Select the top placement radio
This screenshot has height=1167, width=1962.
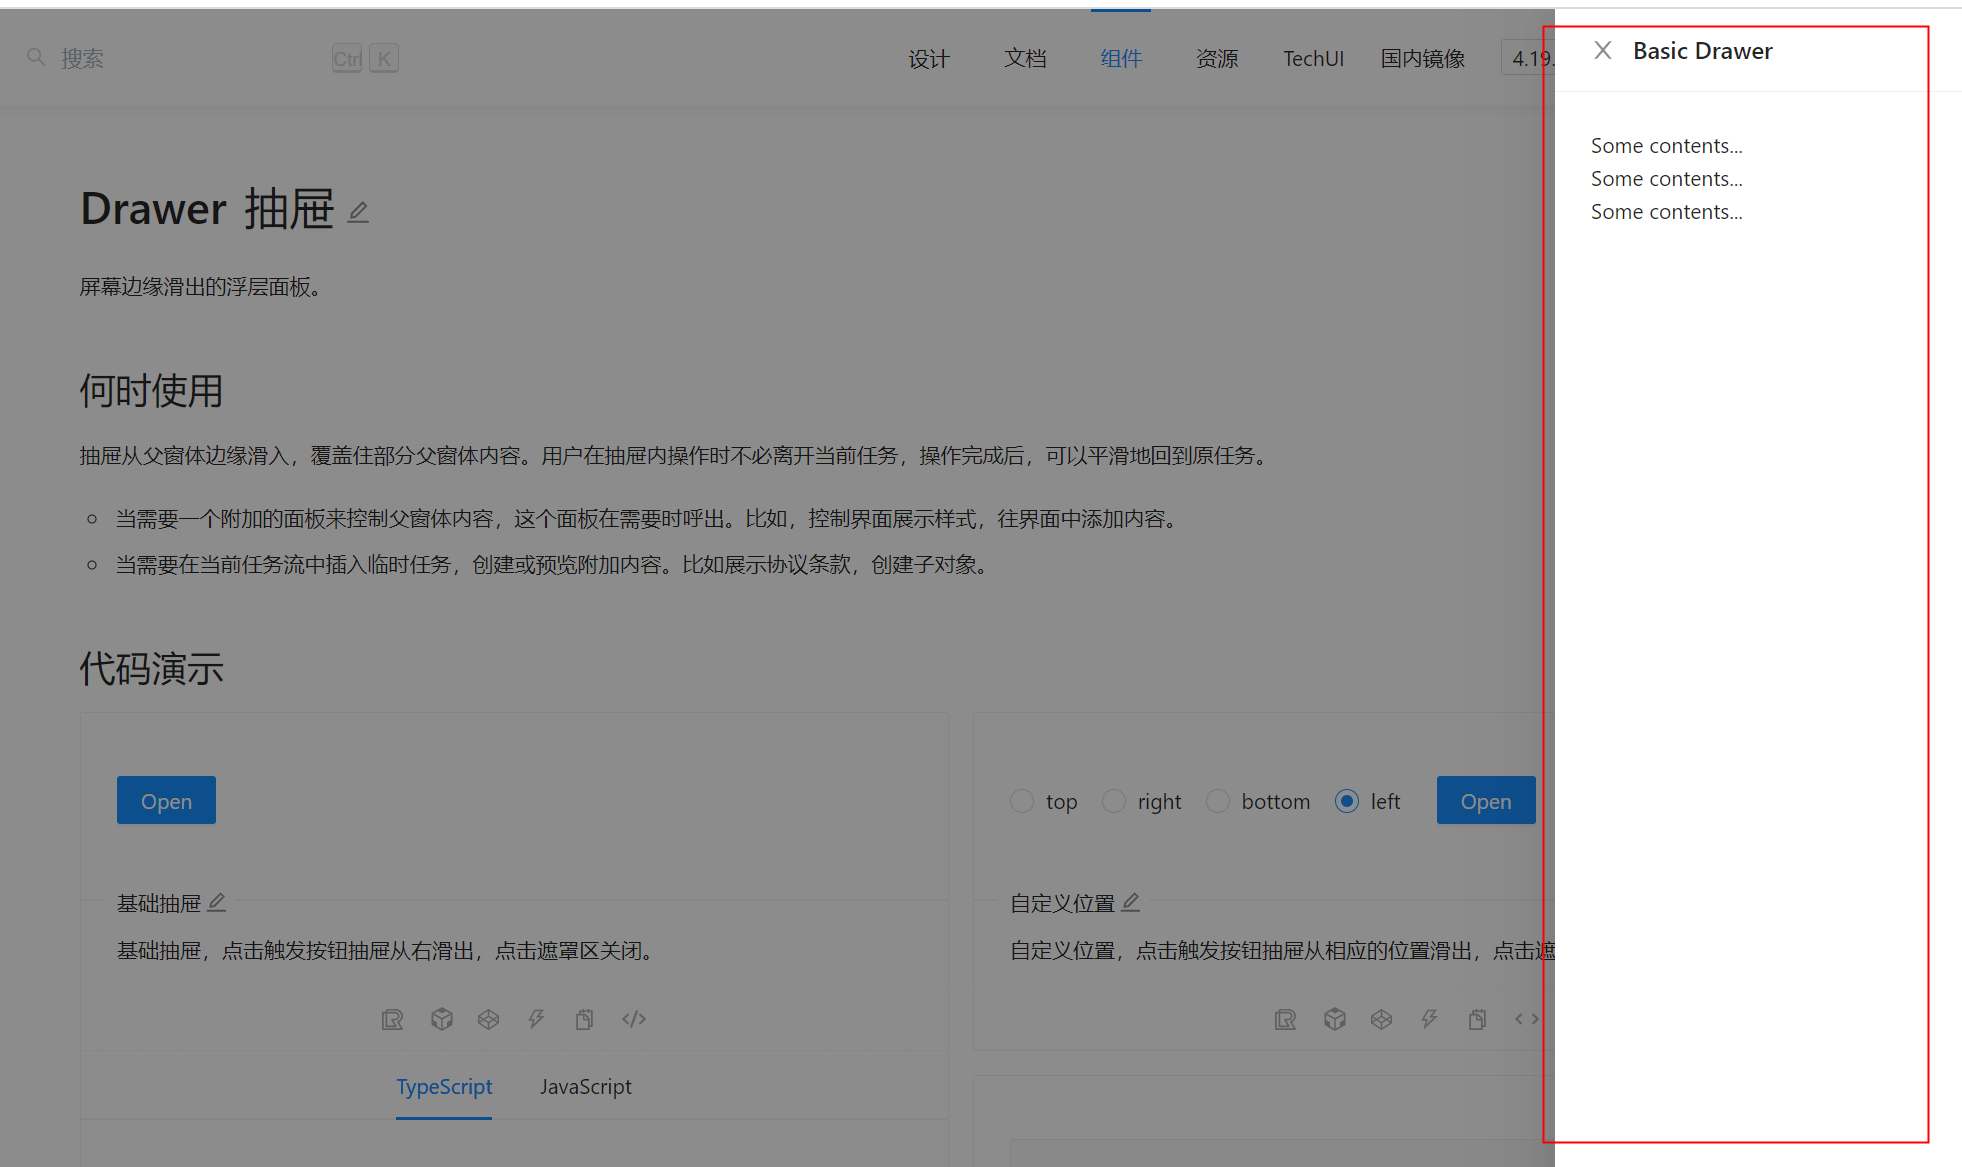[x=1021, y=802]
